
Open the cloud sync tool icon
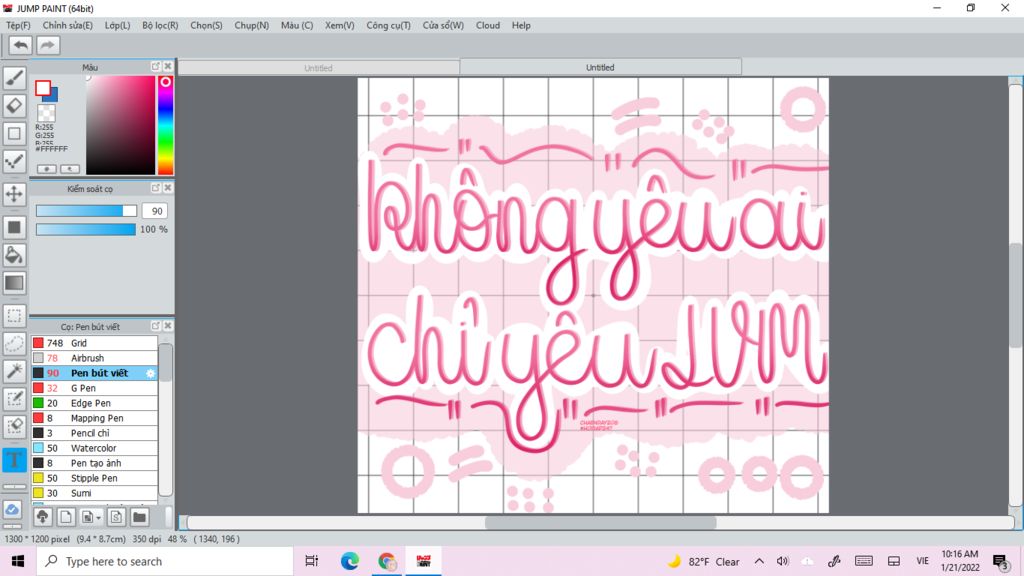click(12, 509)
